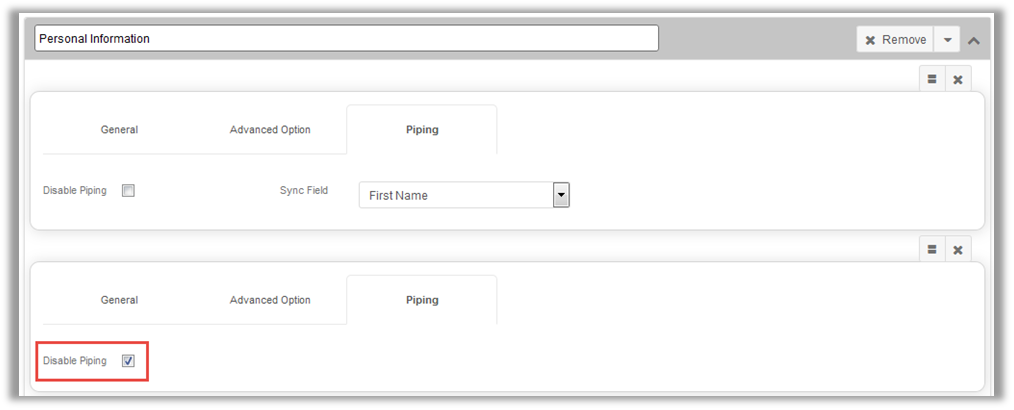
Task: Click the Remove button
Action: [895, 40]
